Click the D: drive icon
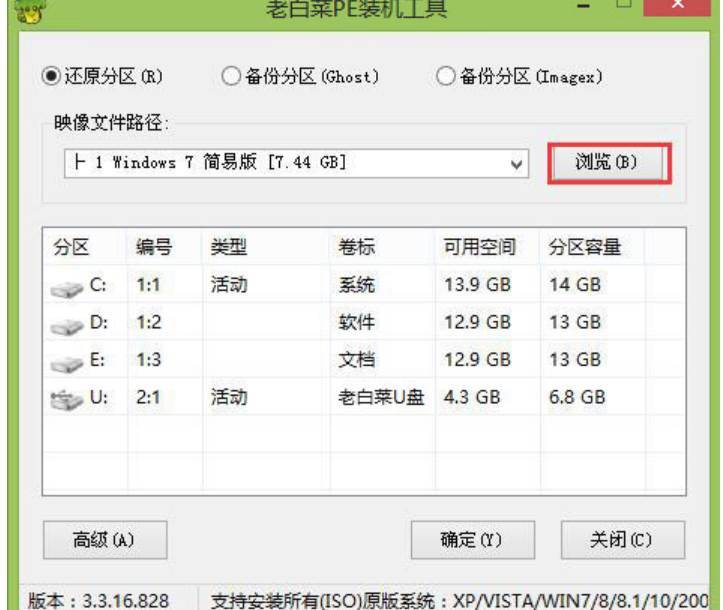 (x=66, y=324)
